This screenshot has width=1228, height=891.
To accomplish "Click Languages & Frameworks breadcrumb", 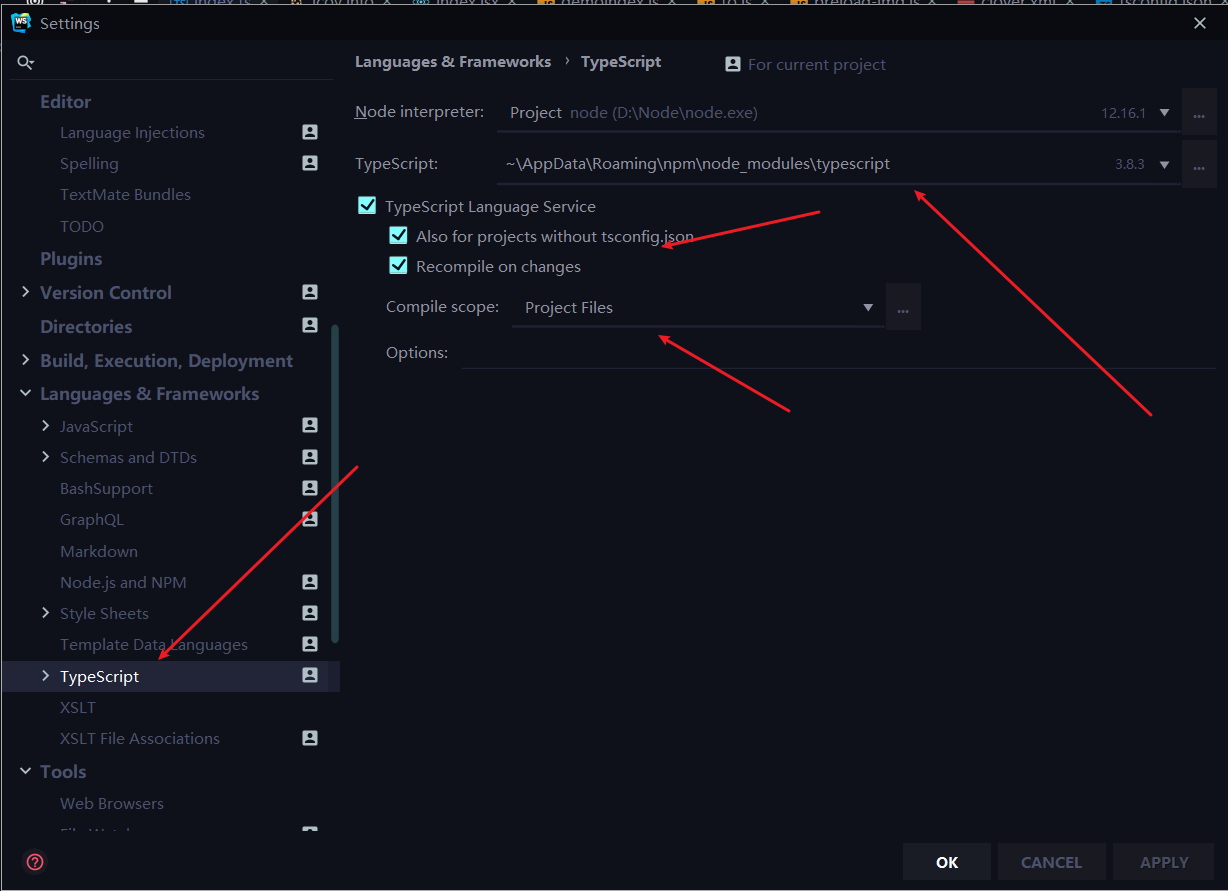I will 453,61.
